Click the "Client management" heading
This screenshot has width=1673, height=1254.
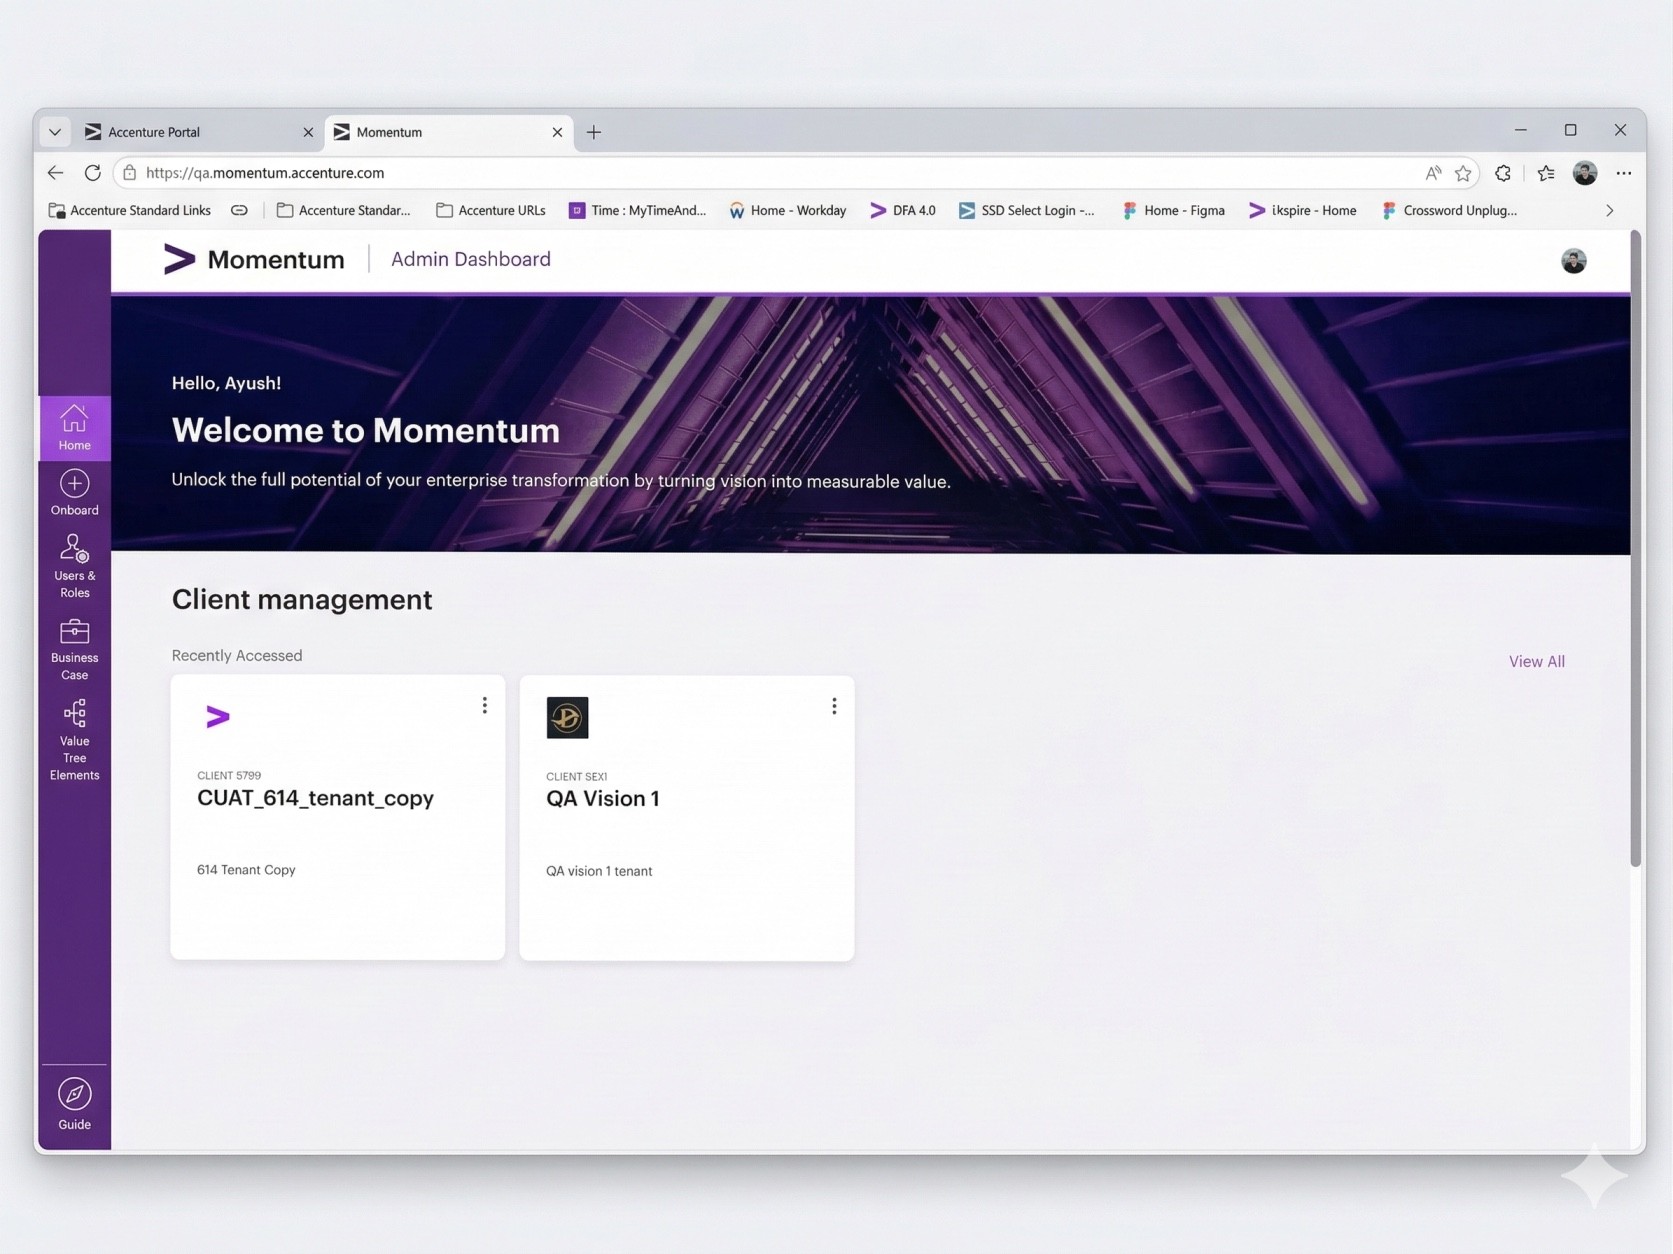pos(302,599)
